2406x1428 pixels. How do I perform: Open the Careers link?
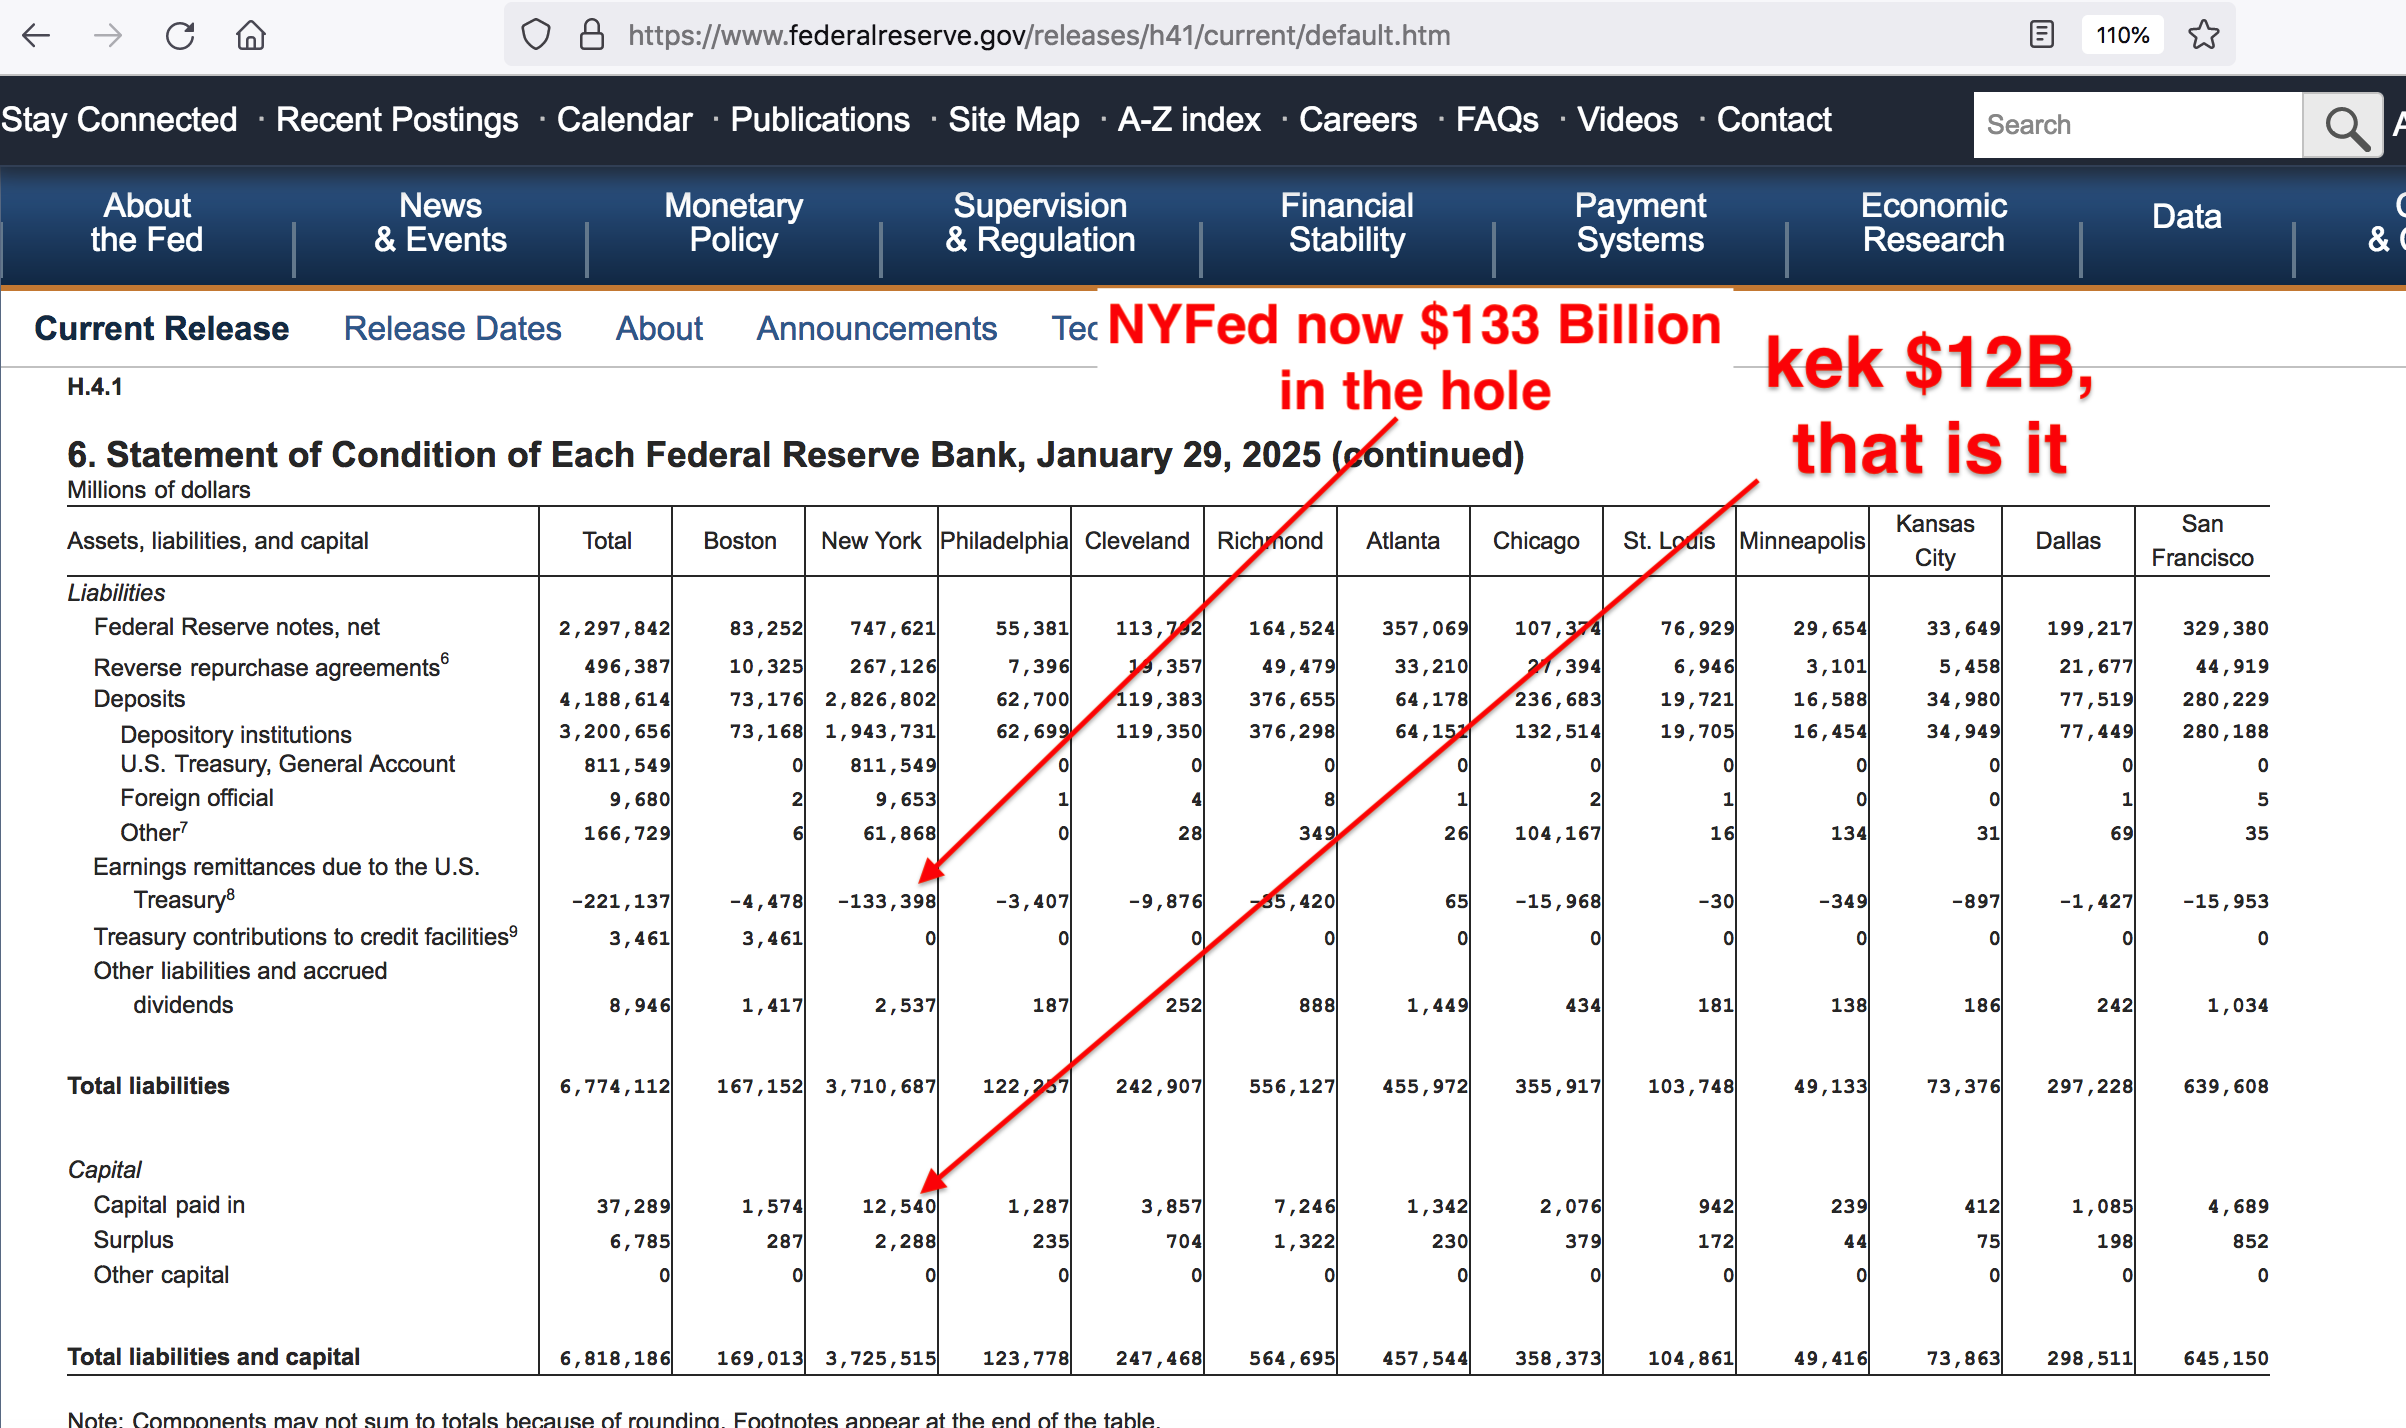1357,120
